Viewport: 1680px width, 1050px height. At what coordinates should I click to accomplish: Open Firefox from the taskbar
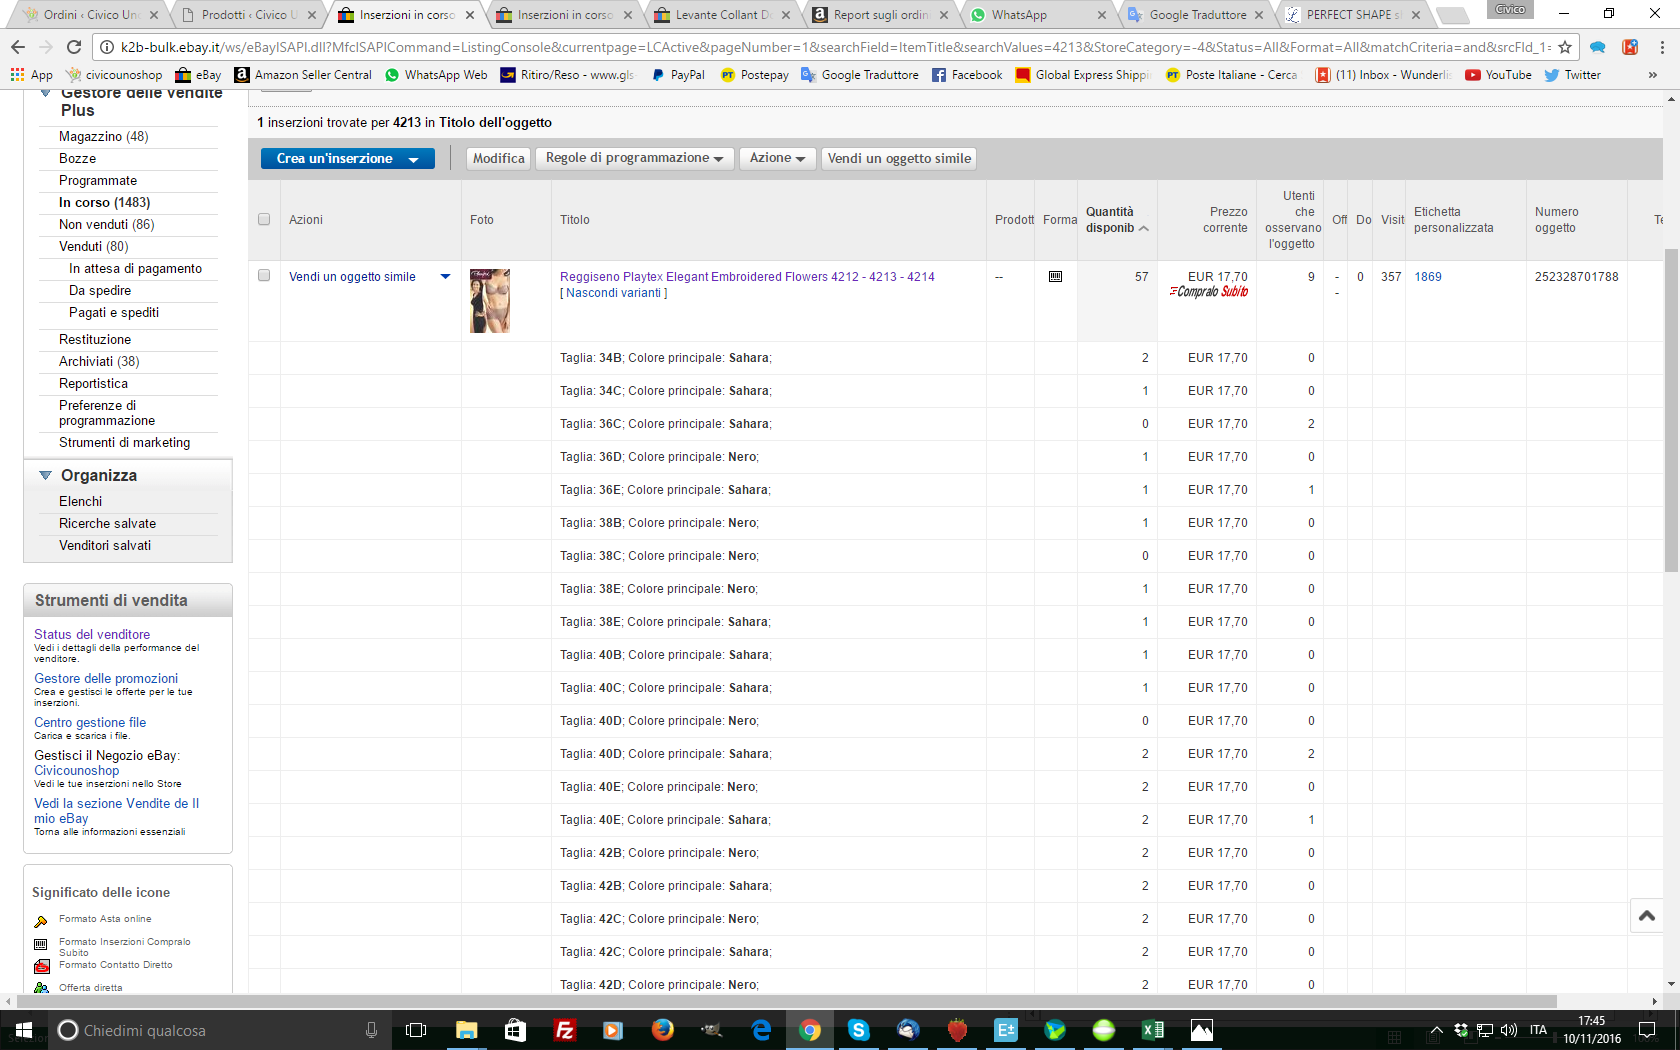662,1030
